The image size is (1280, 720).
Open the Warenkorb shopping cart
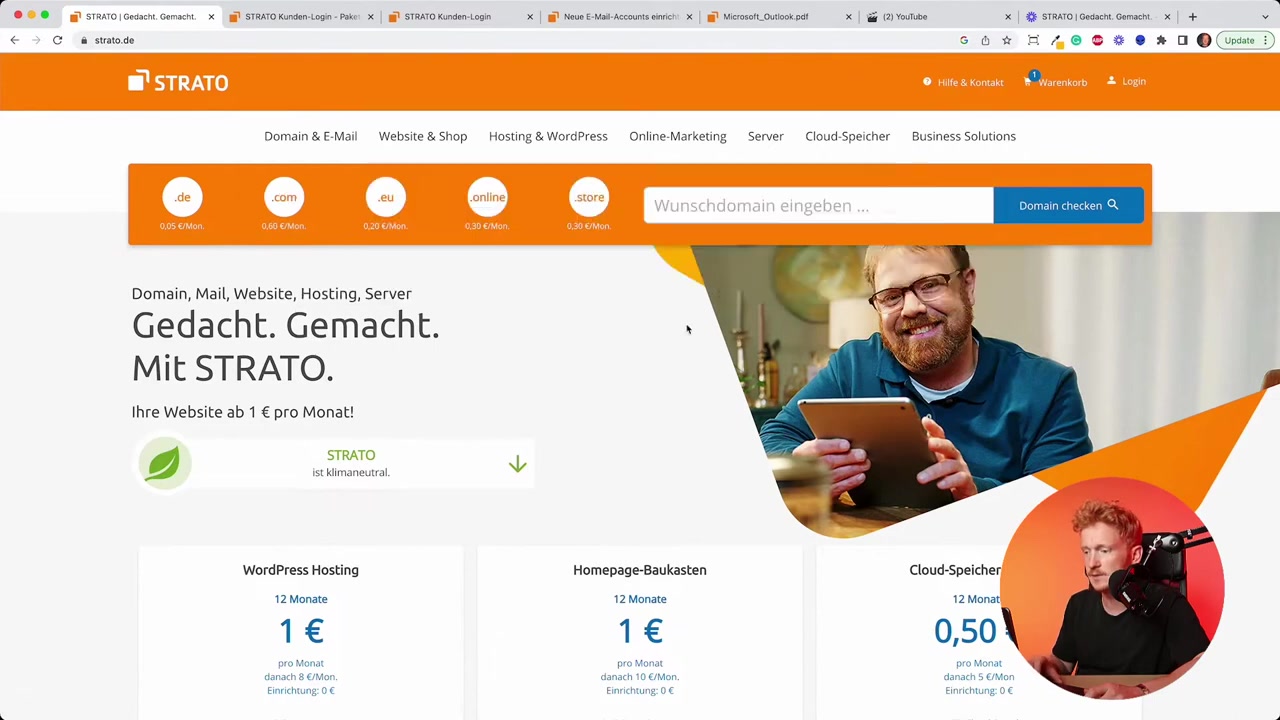(1055, 82)
